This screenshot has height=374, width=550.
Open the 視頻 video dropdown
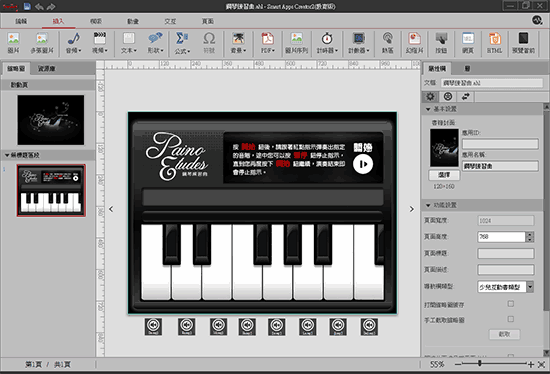tap(100, 43)
